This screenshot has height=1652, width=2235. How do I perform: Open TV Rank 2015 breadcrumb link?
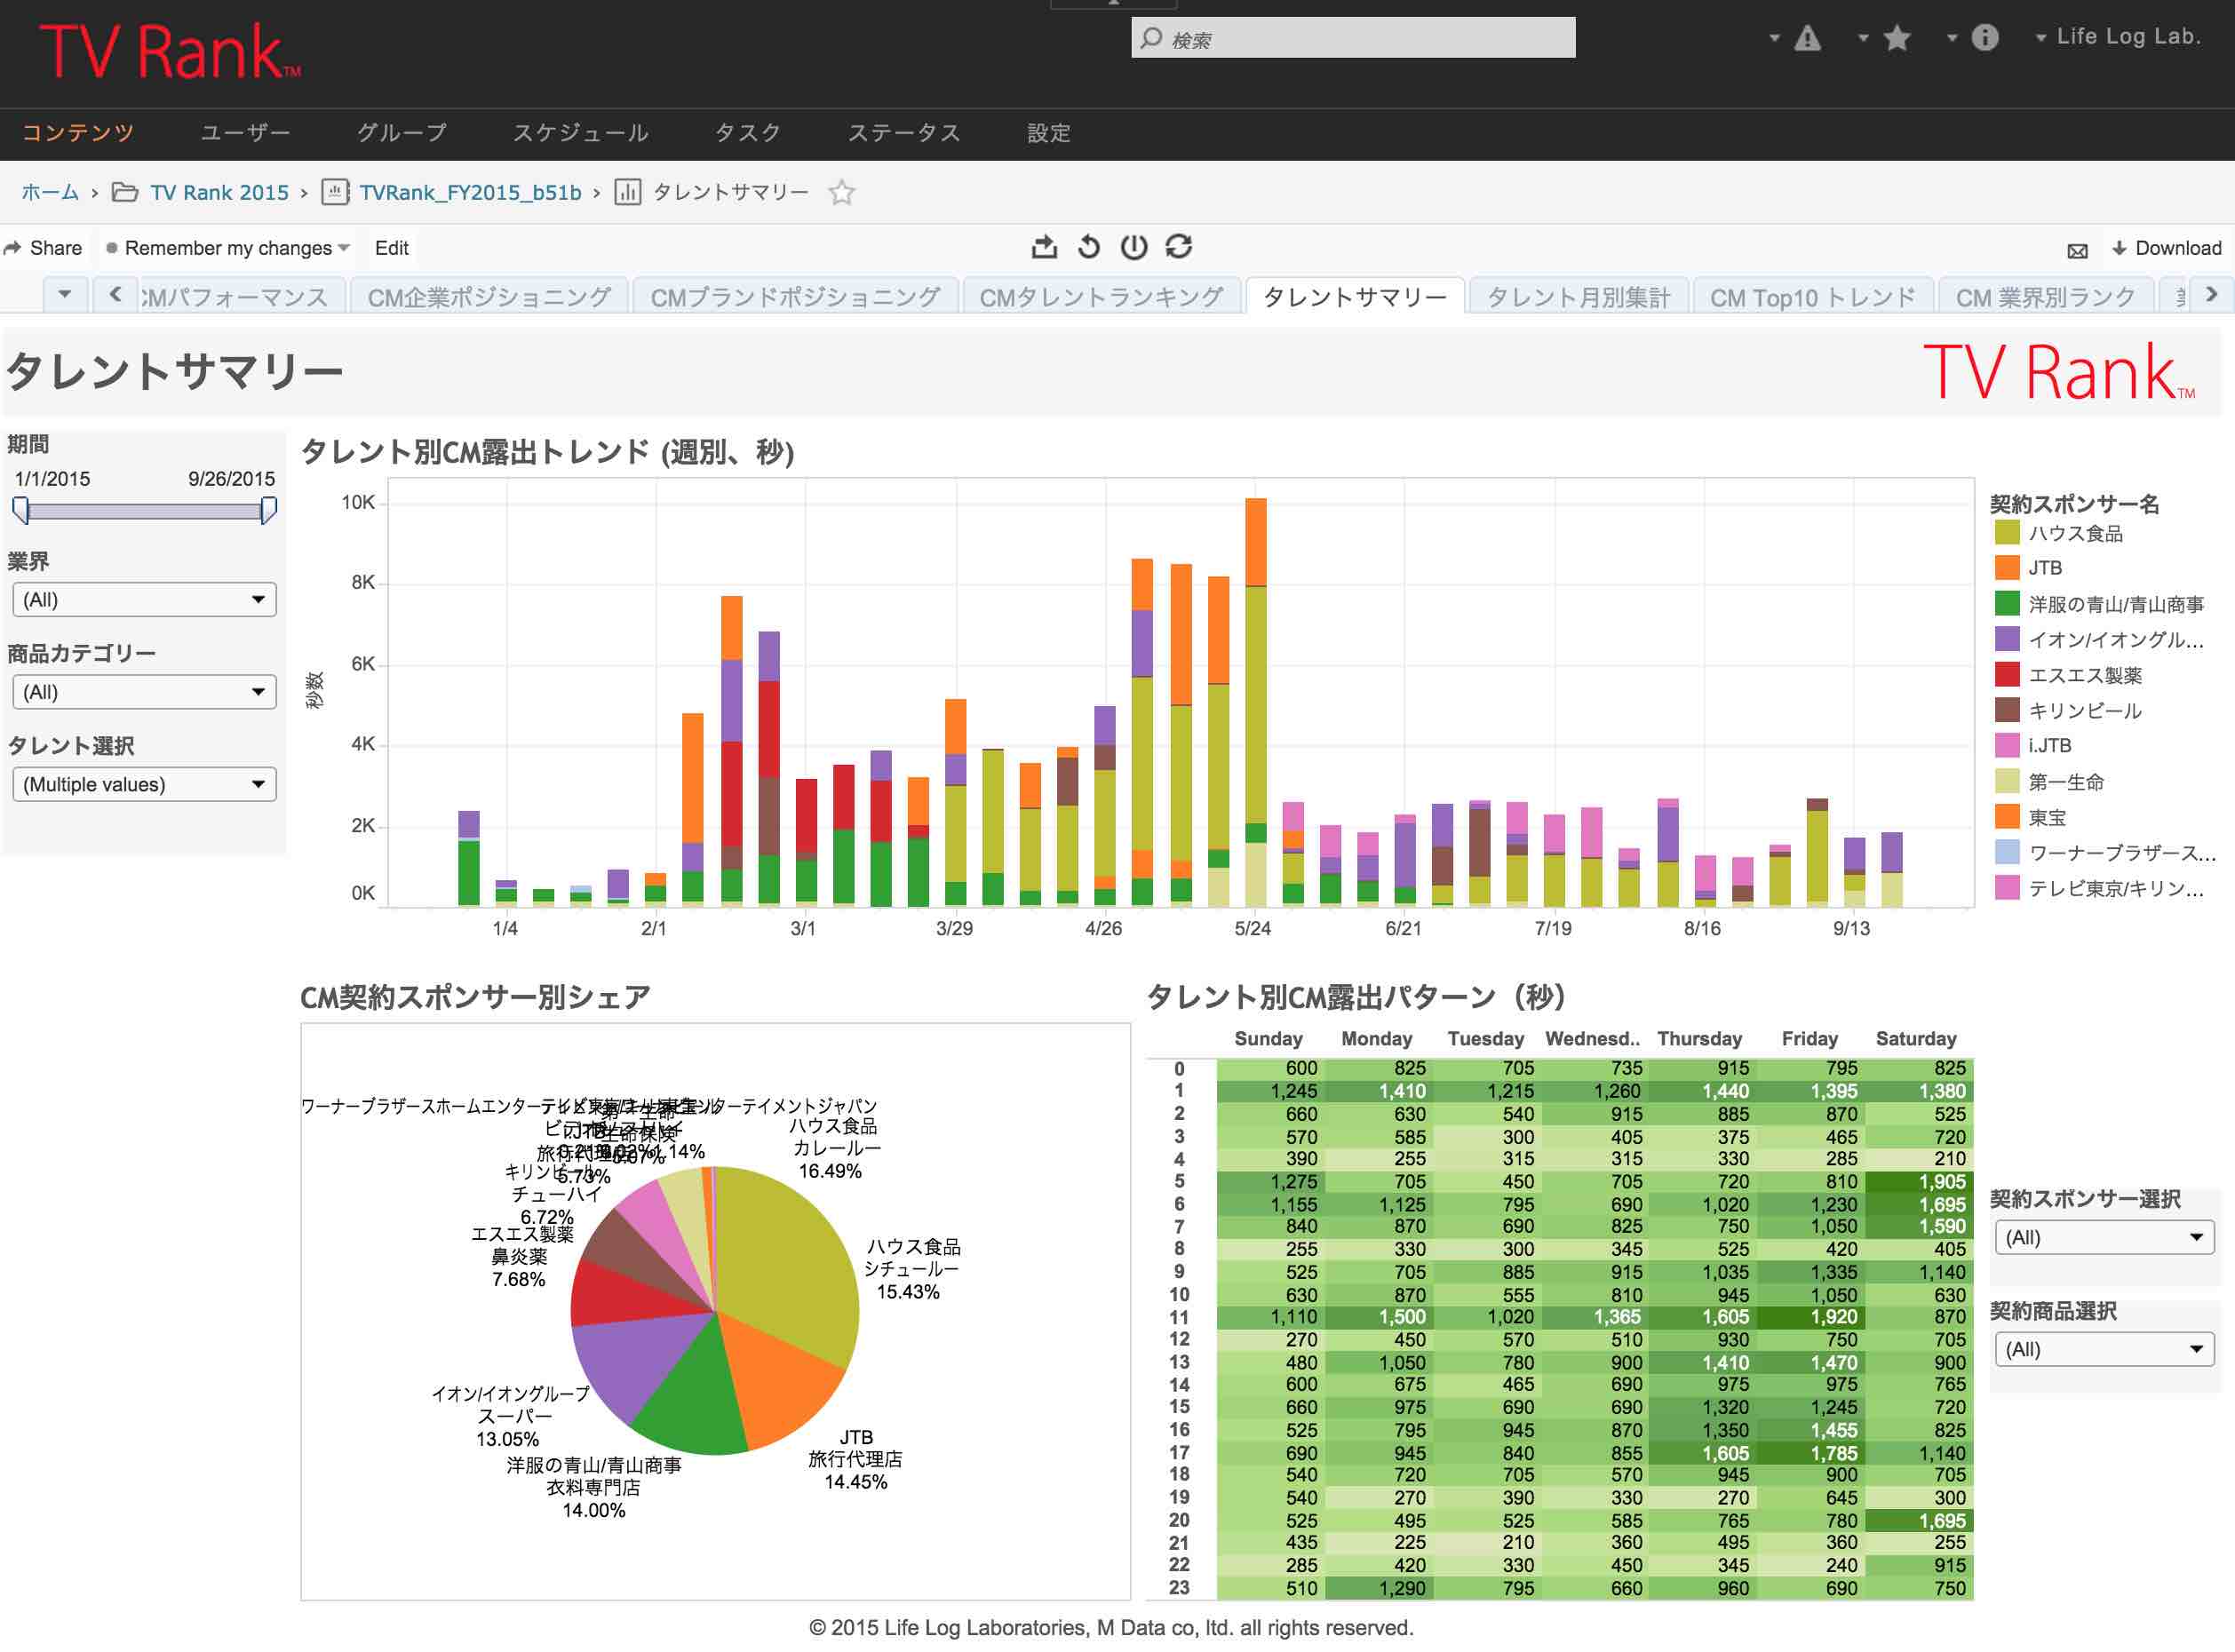(x=219, y=192)
